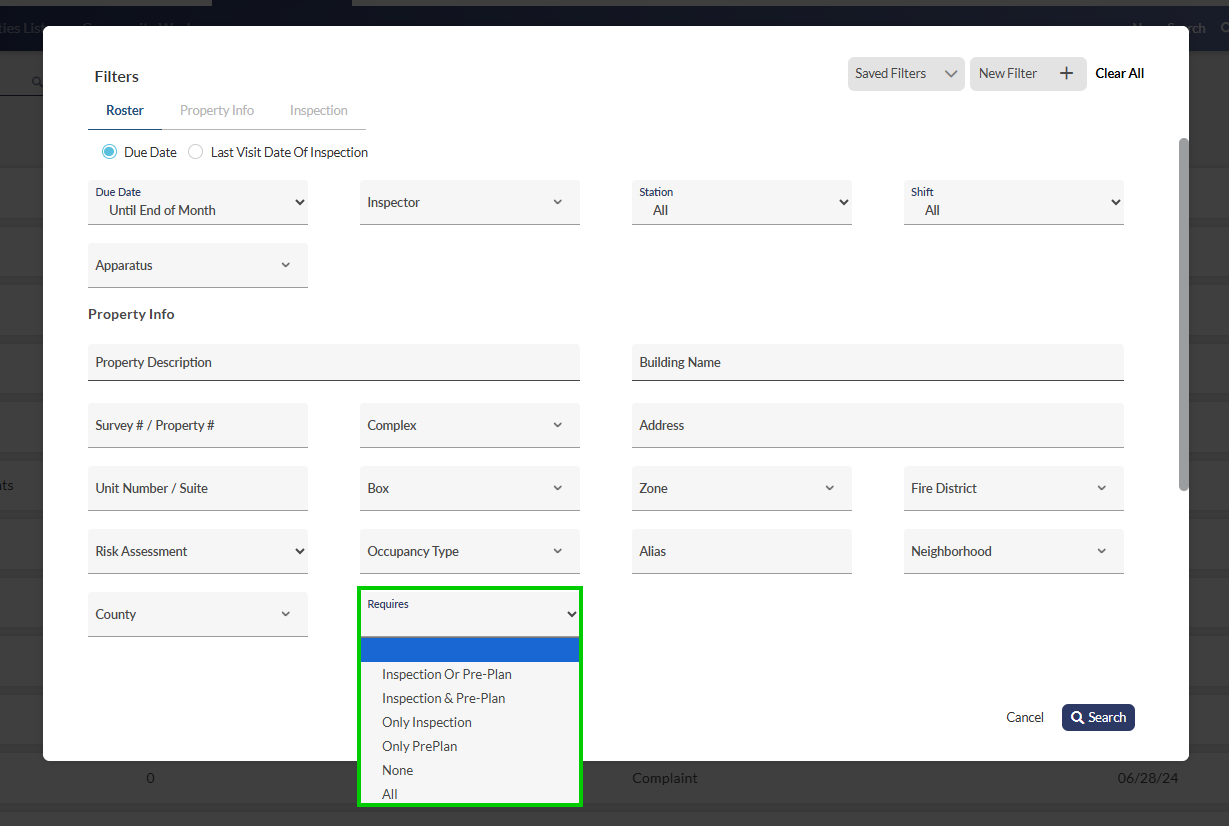Click the Search button with magnifier icon
Viewport: 1229px width, 826px height.
pos(1097,717)
